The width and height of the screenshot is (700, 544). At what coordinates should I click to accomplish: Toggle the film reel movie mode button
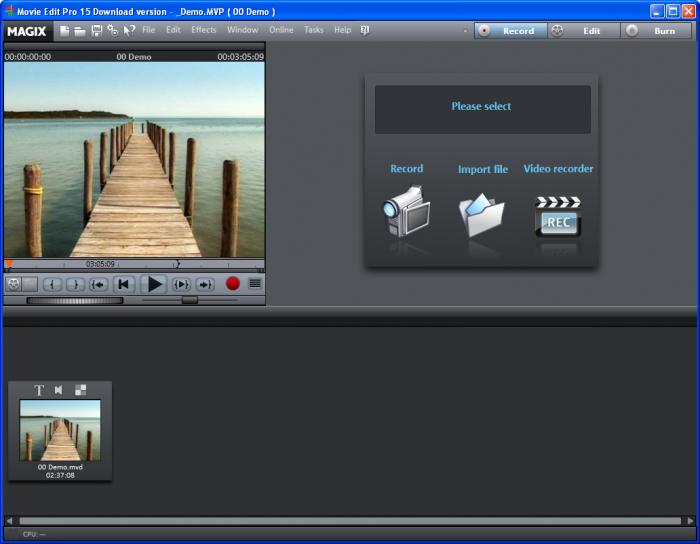point(14,284)
